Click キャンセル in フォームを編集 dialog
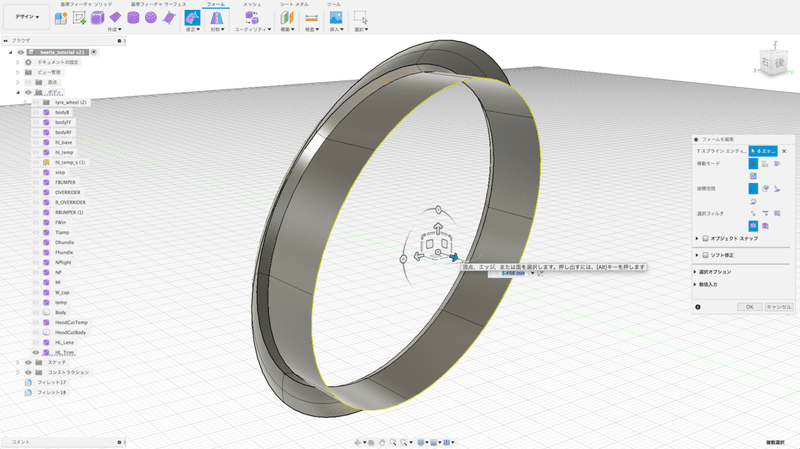 779,307
